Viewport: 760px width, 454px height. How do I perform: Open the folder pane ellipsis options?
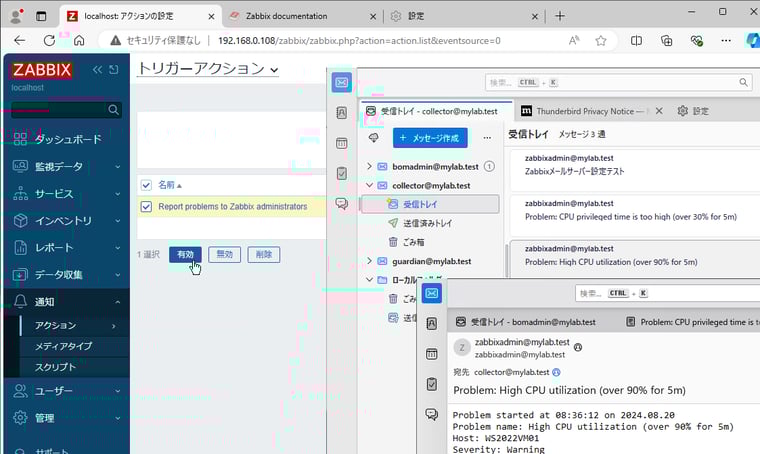pyautogui.click(x=487, y=138)
